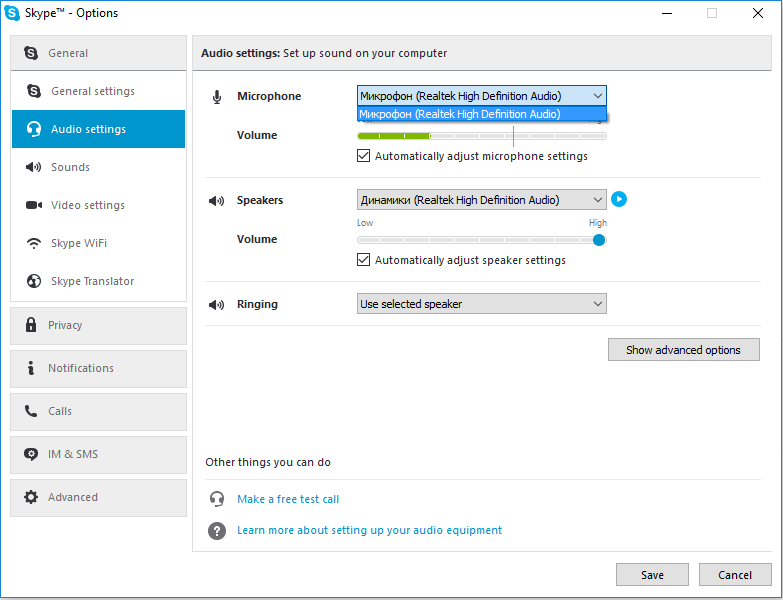Expand the Calls section
This screenshot has width=783, height=600.
[x=98, y=411]
